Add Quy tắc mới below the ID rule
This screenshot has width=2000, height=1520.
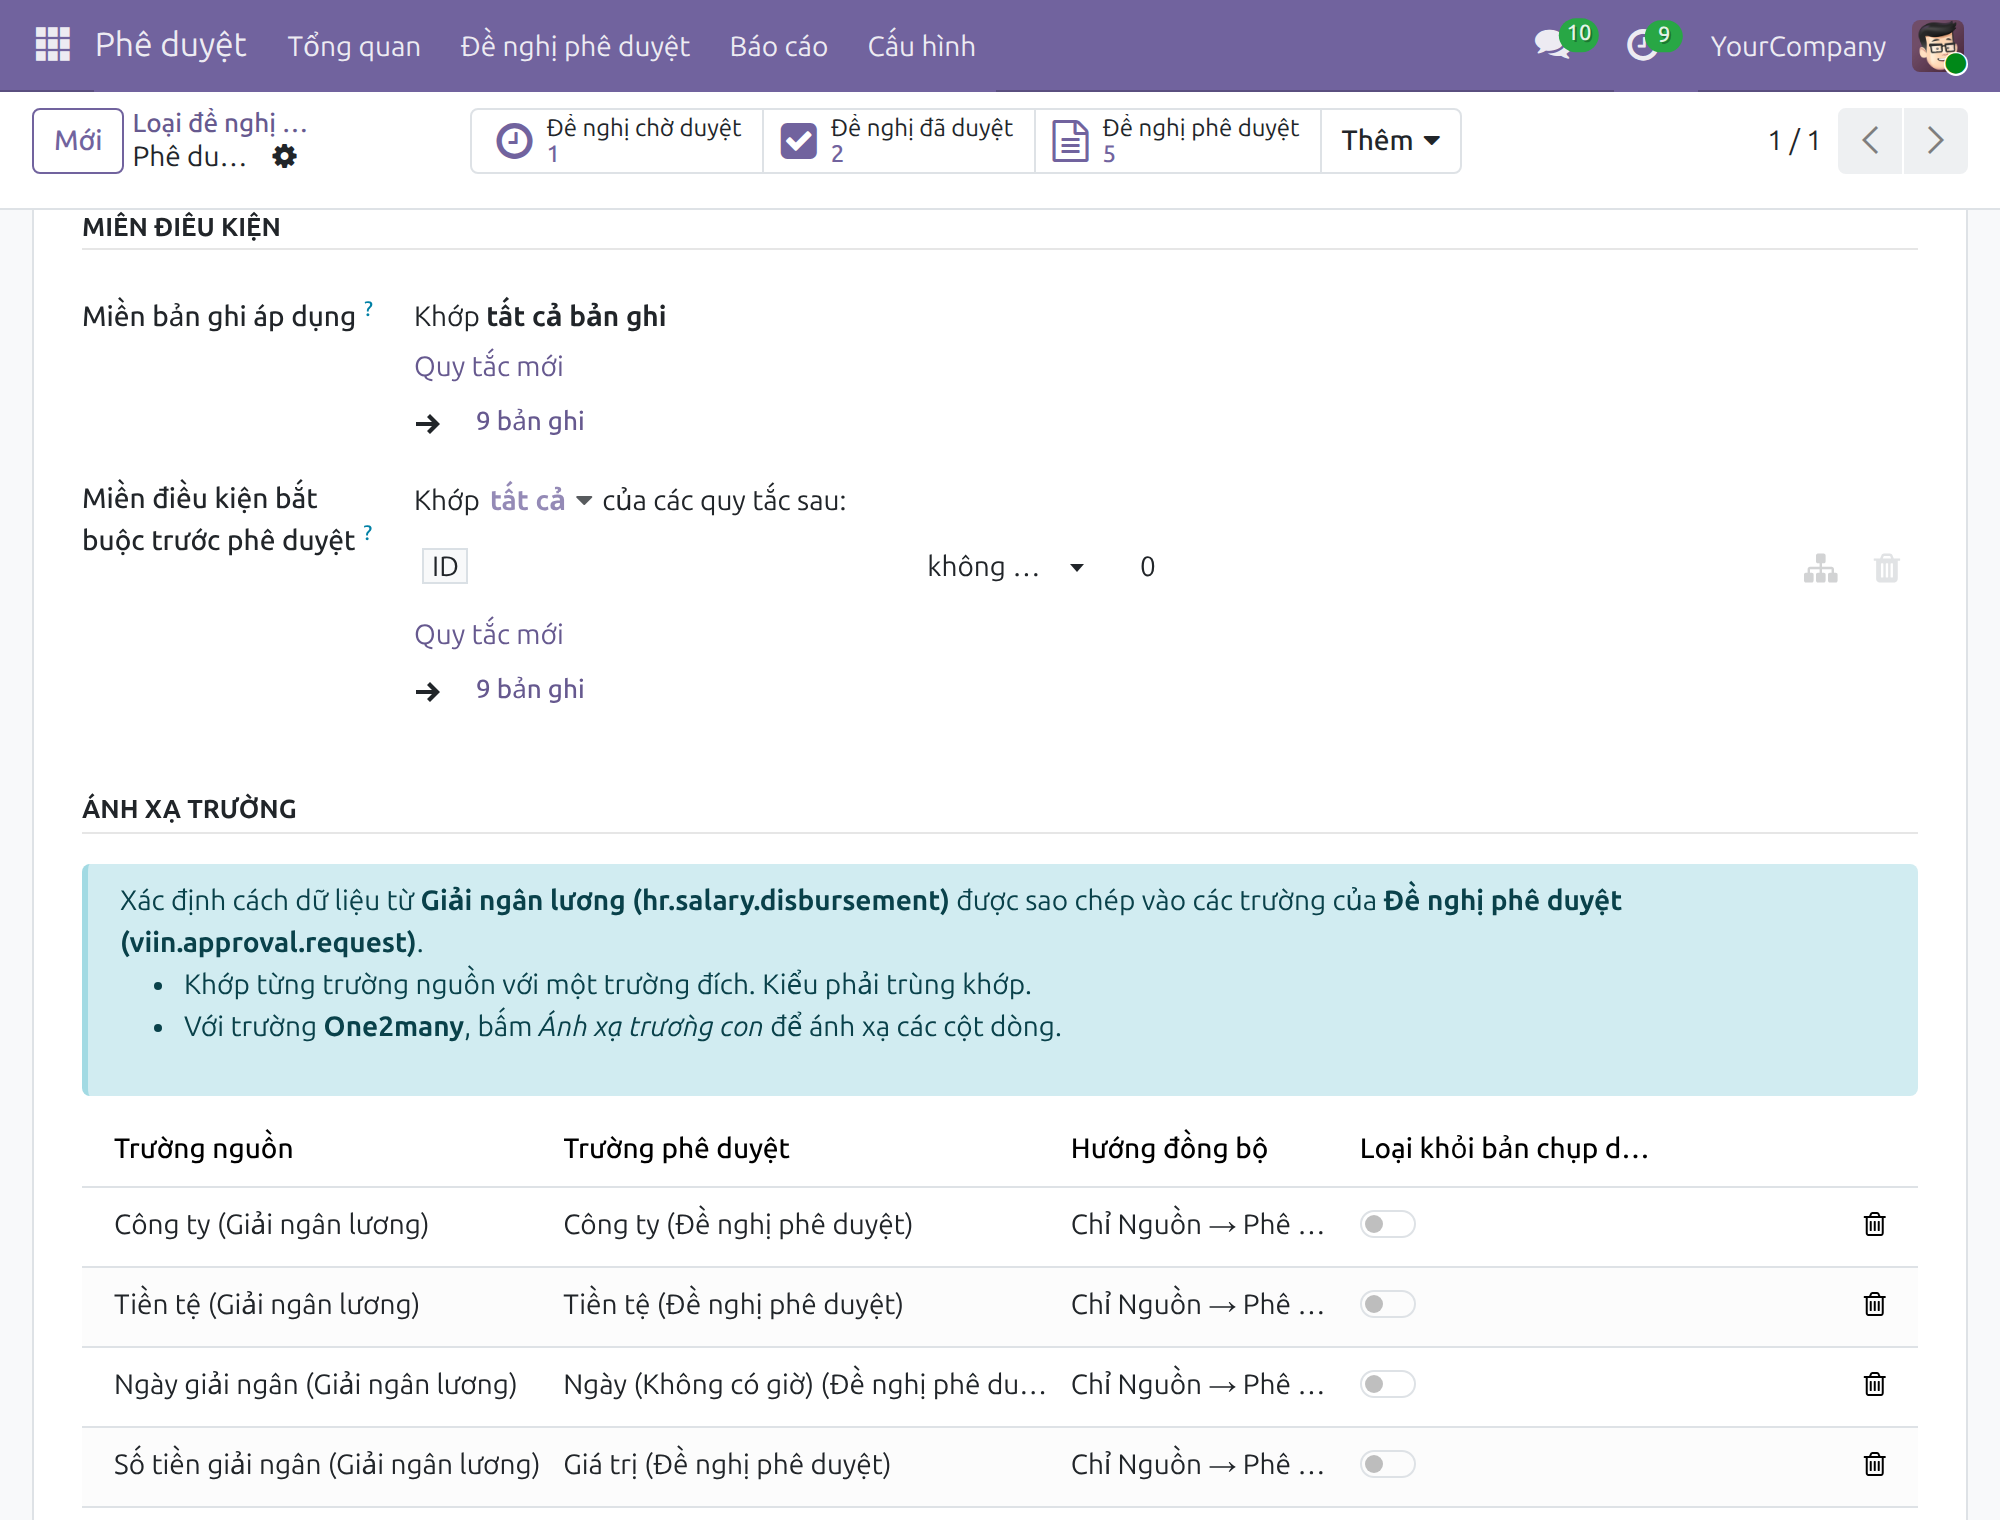tap(489, 634)
